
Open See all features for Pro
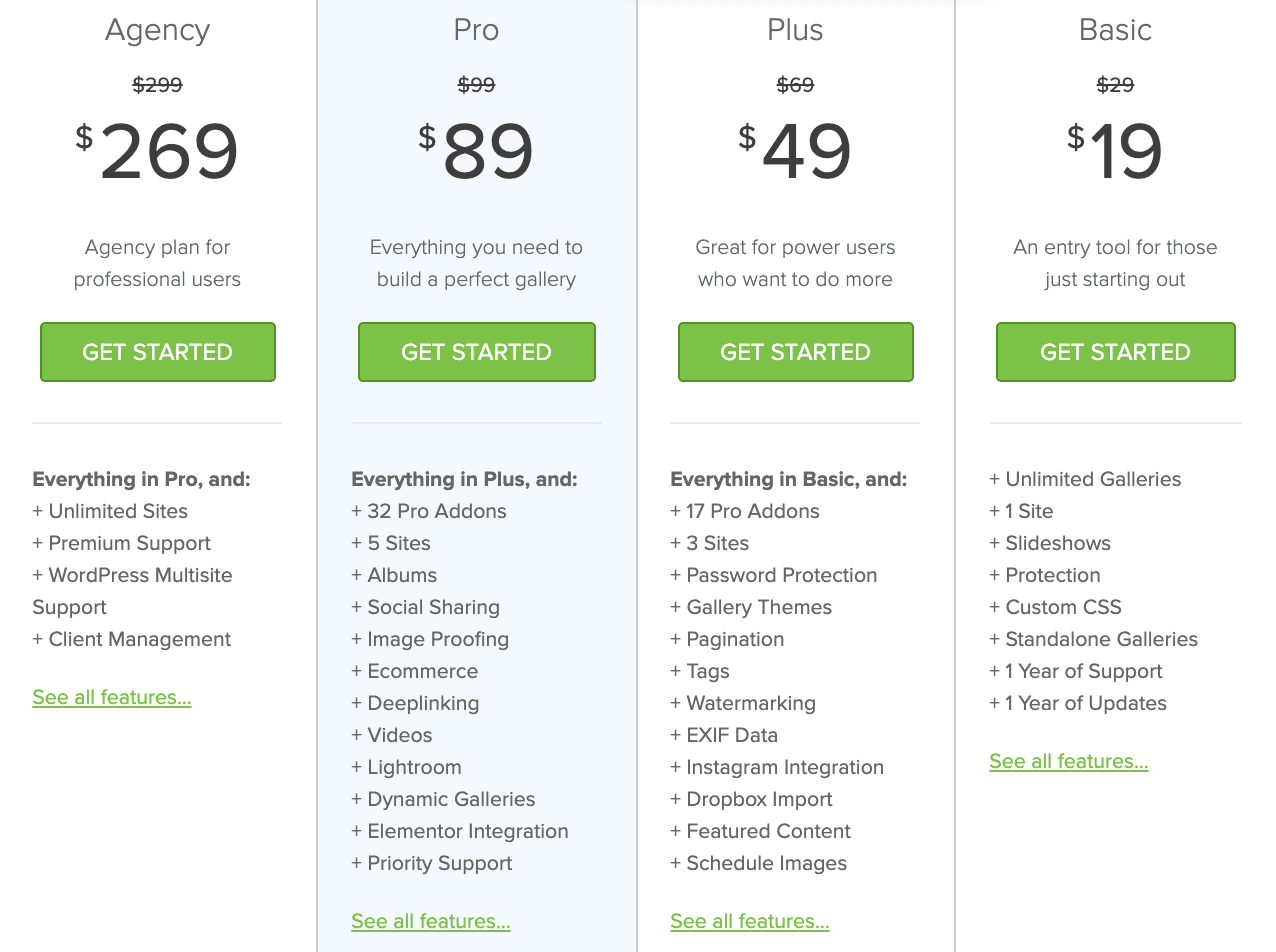point(431,921)
